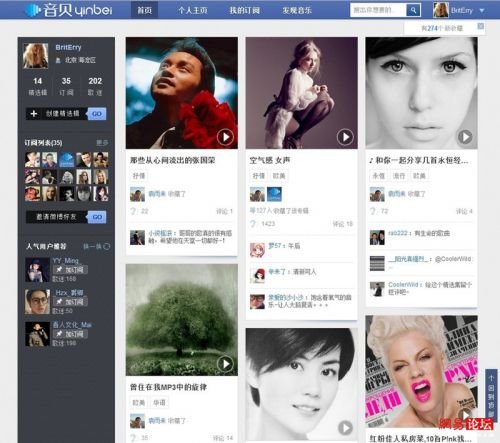Subscribe to the third popular user
Image resolution: width=500 pixels, height=443 pixels.
[x=70, y=334]
